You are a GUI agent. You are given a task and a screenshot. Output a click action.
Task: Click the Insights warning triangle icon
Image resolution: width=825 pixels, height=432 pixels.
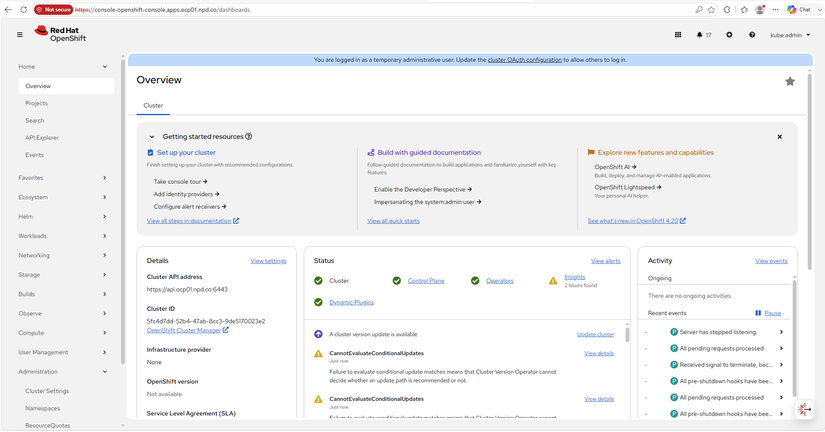point(553,281)
